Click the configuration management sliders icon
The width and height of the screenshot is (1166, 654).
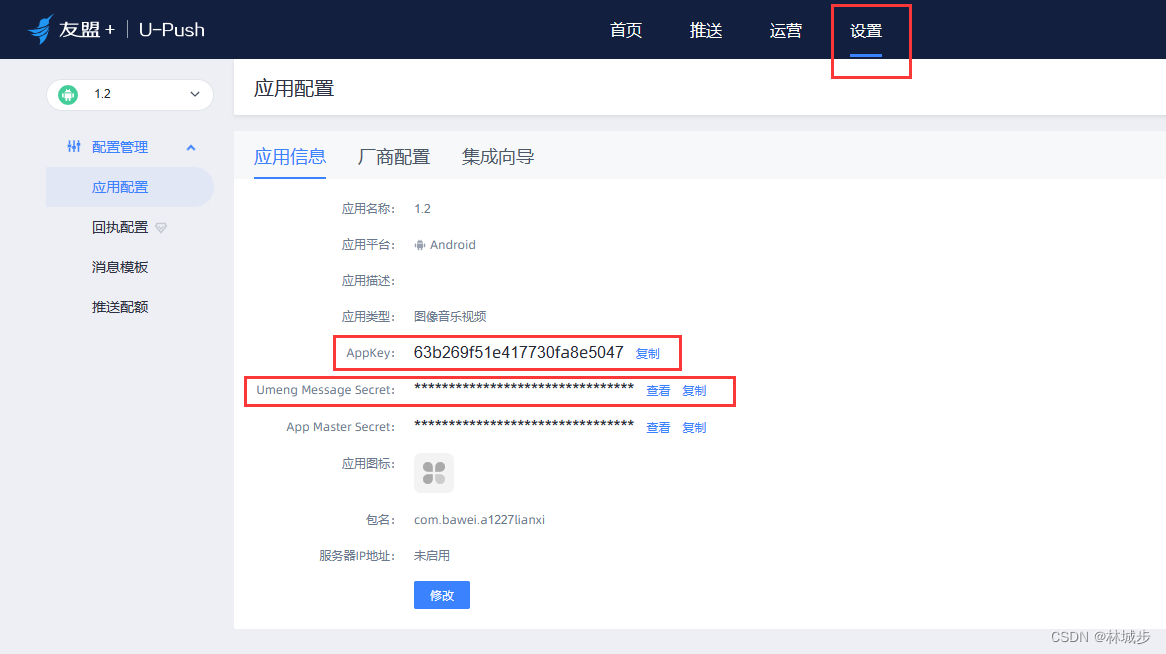74,147
